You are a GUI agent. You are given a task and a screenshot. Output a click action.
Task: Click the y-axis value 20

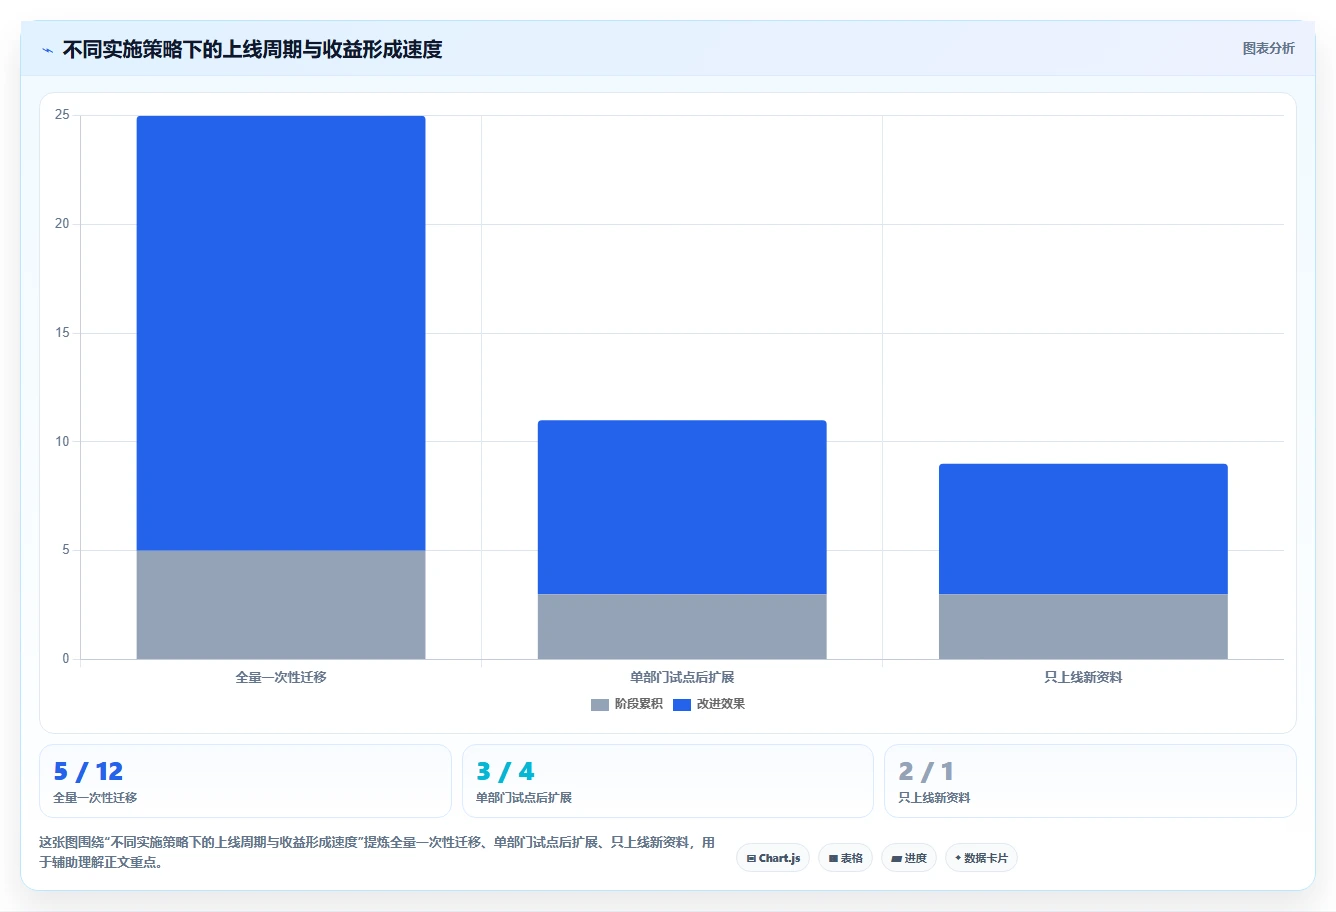coord(63,224)
